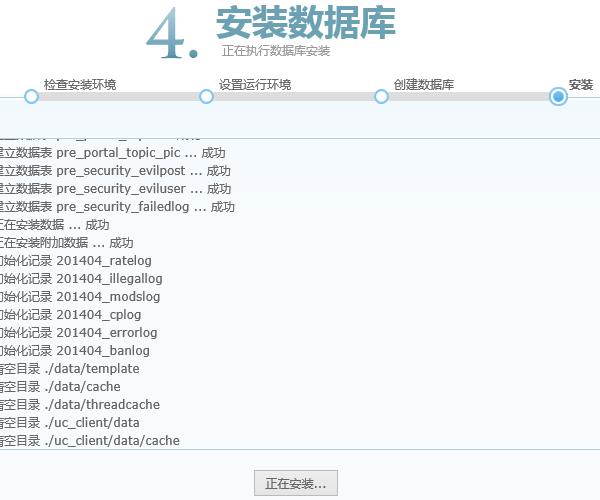Screen dimensions: 600x500
Task: Click the active 安装 step circle
Action: click(x=558, y=96)
